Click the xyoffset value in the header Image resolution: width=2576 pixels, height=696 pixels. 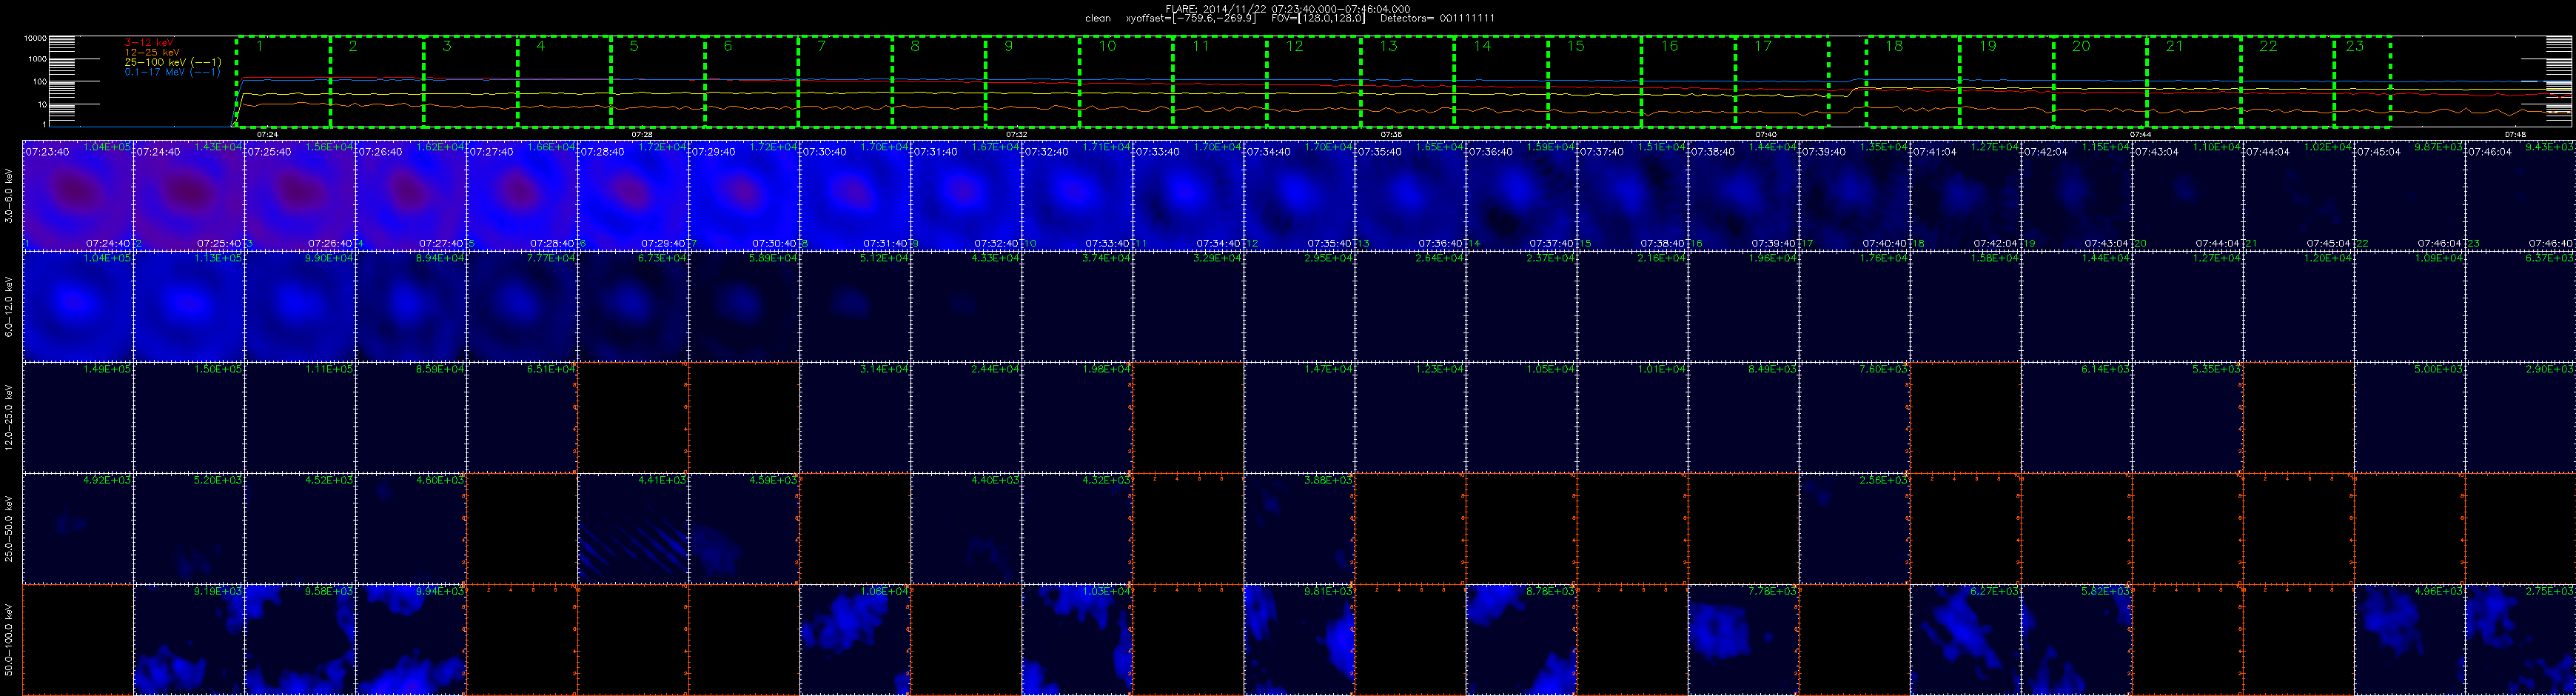(x=1191, y=19)
